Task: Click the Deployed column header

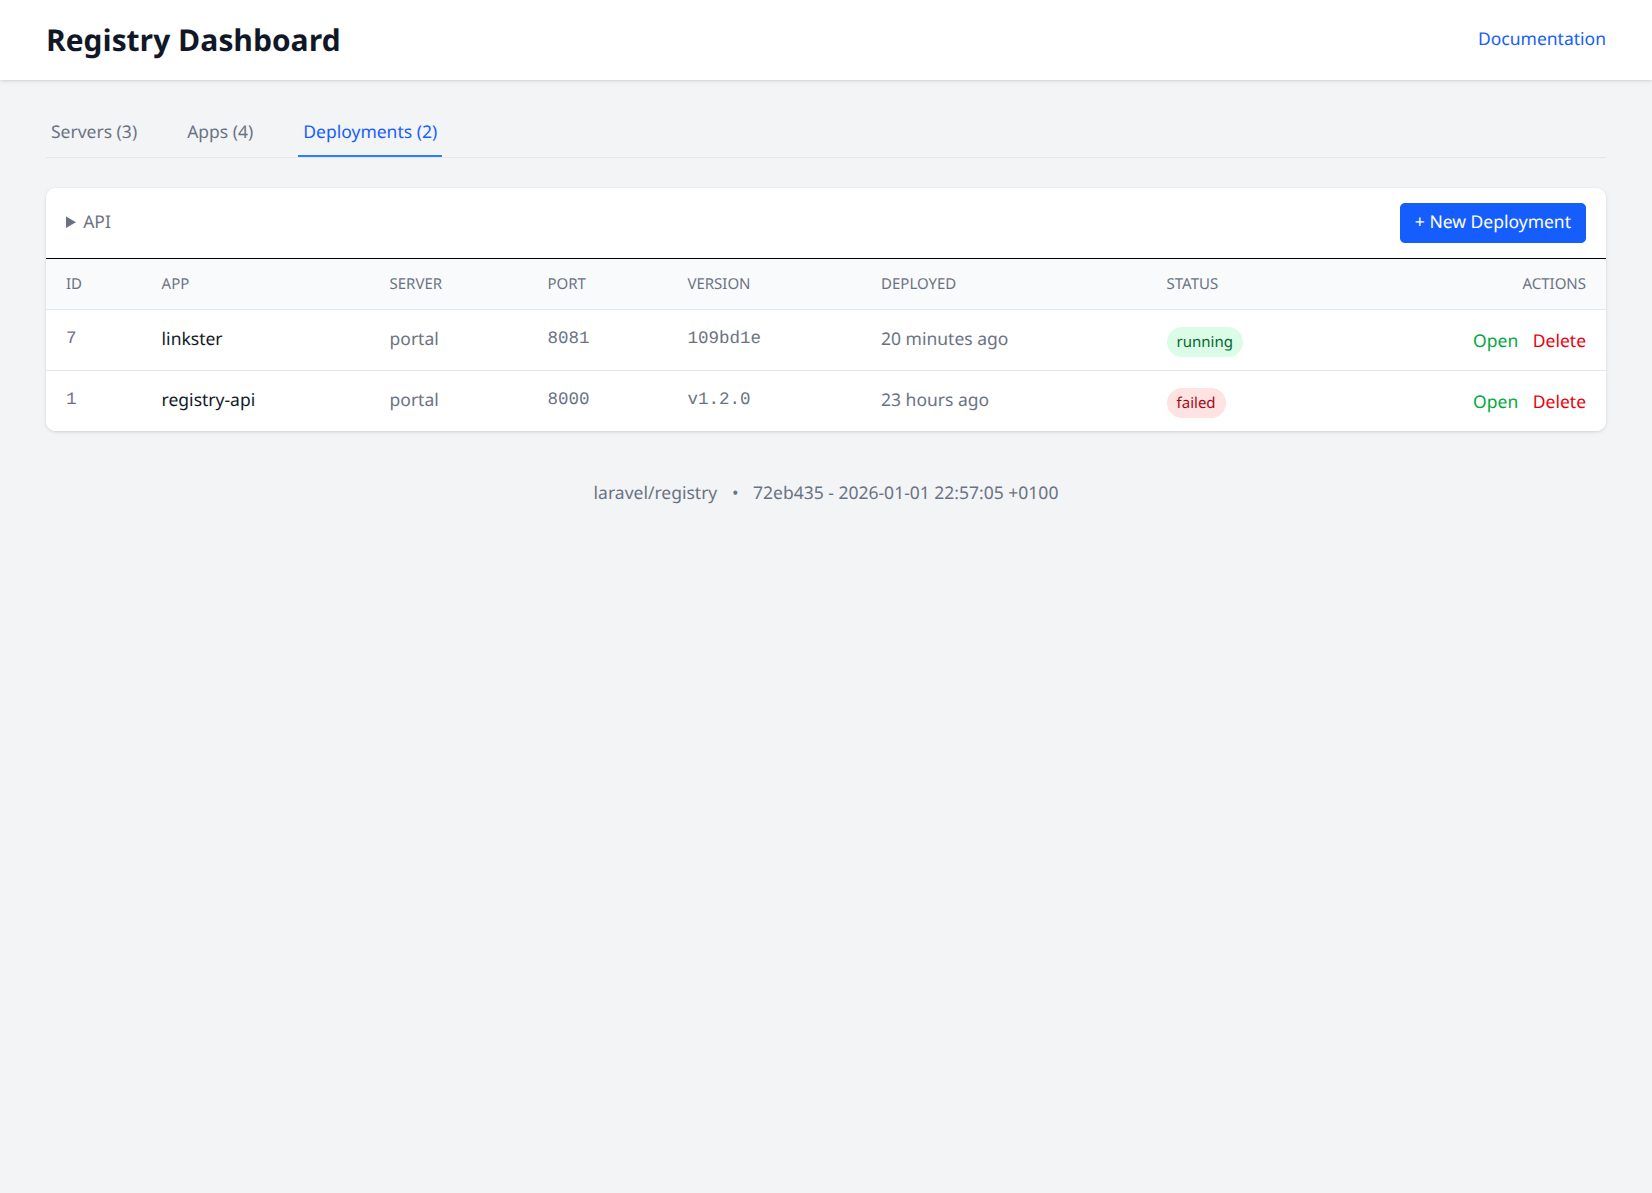Action: click(918, 284)
